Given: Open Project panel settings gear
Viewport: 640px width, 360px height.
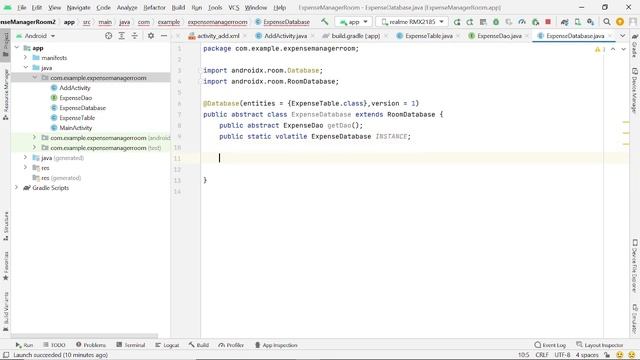Looking at the screenshot, I should coord(151,36).
